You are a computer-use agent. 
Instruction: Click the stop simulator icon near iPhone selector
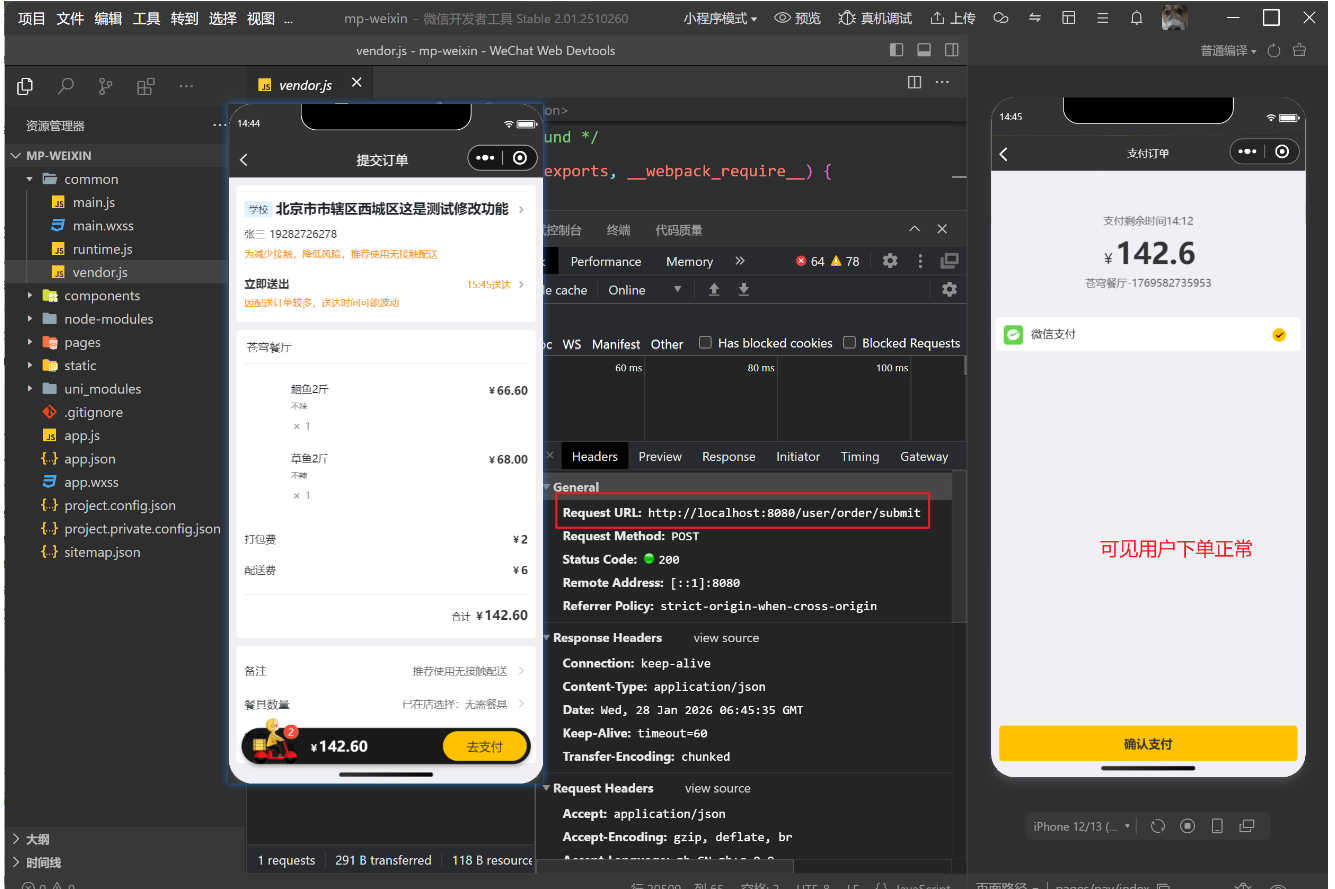1187,826
